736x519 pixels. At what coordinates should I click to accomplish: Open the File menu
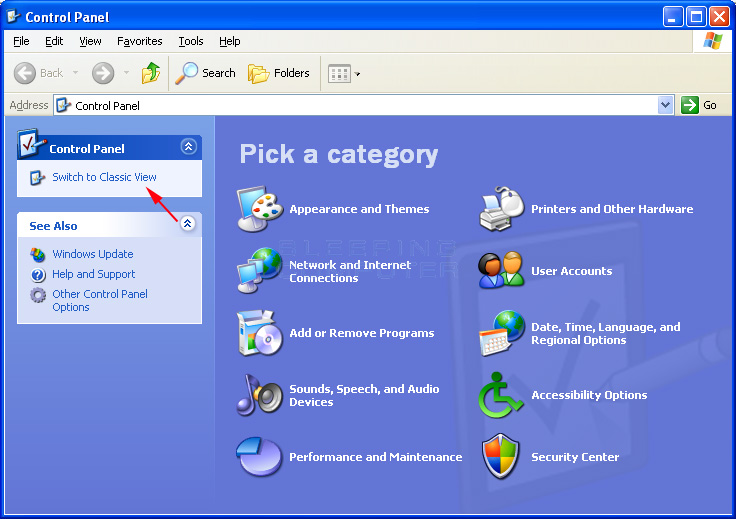tap(21, 41)
